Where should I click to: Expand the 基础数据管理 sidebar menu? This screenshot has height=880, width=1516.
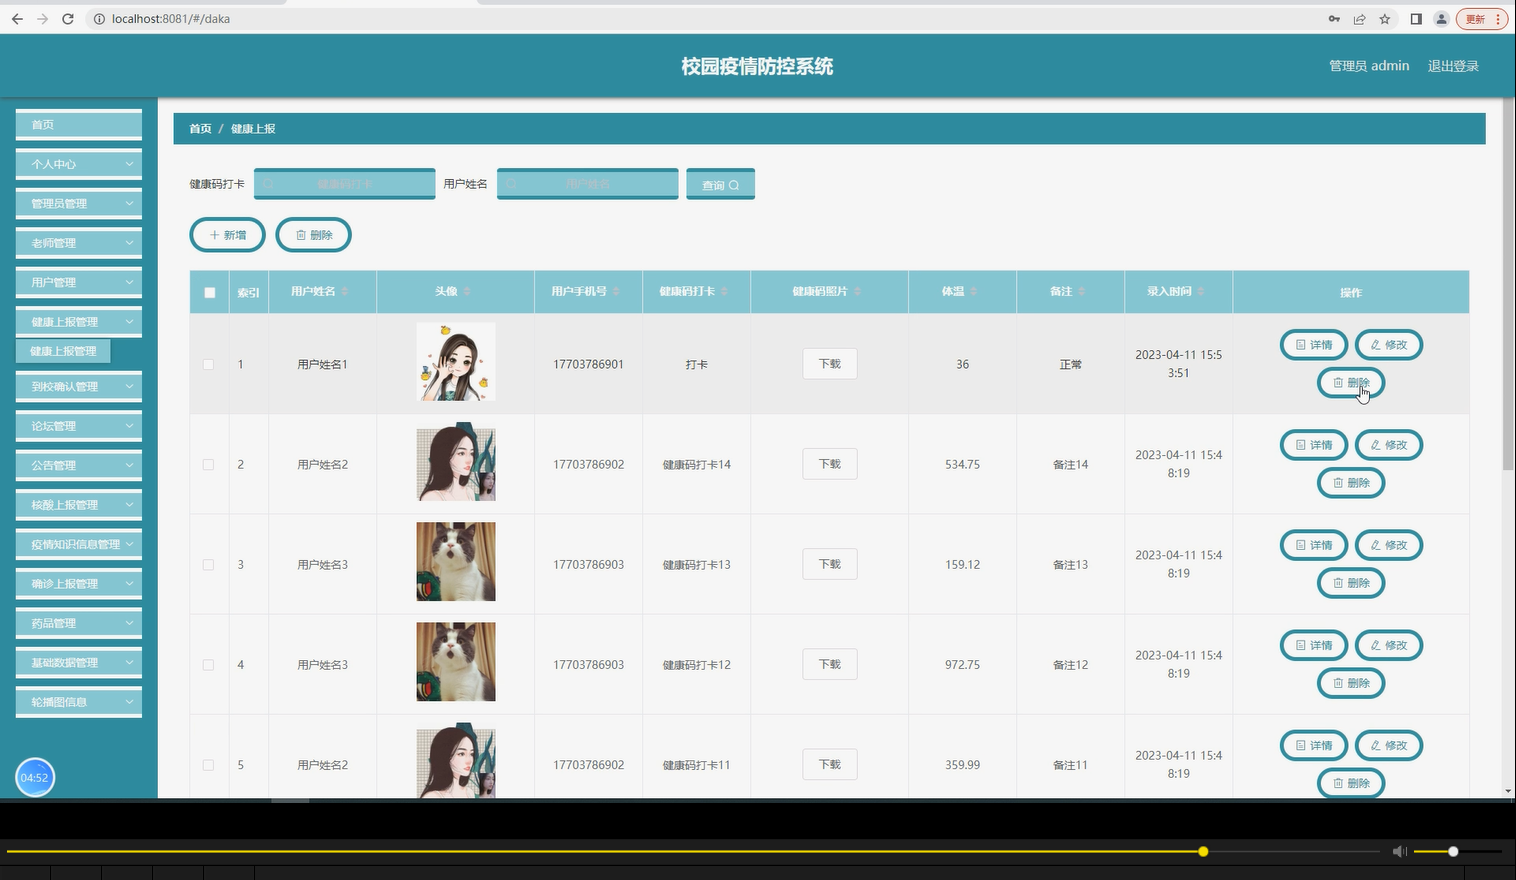coord(79,662)
